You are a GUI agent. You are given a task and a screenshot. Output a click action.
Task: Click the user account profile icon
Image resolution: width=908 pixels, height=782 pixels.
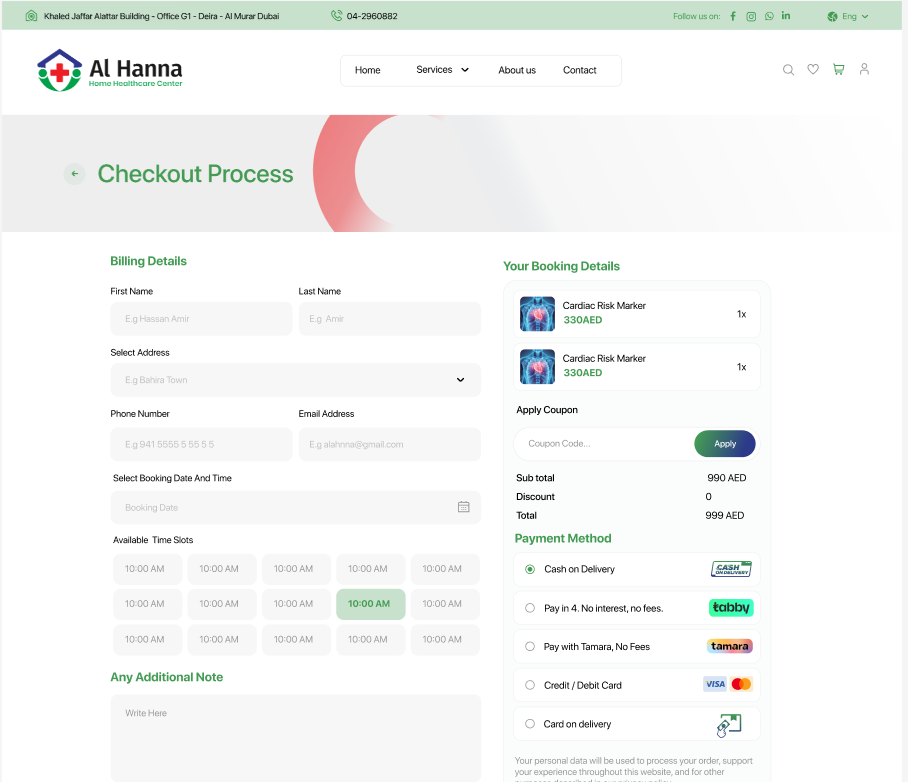864,70
